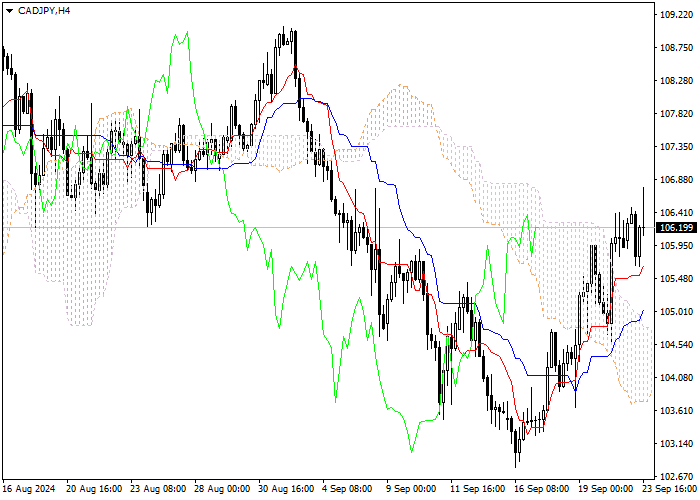This screenshot has width=700, height=500.
Task: Click the 107.820 price scale label
Action: point(676,114)
